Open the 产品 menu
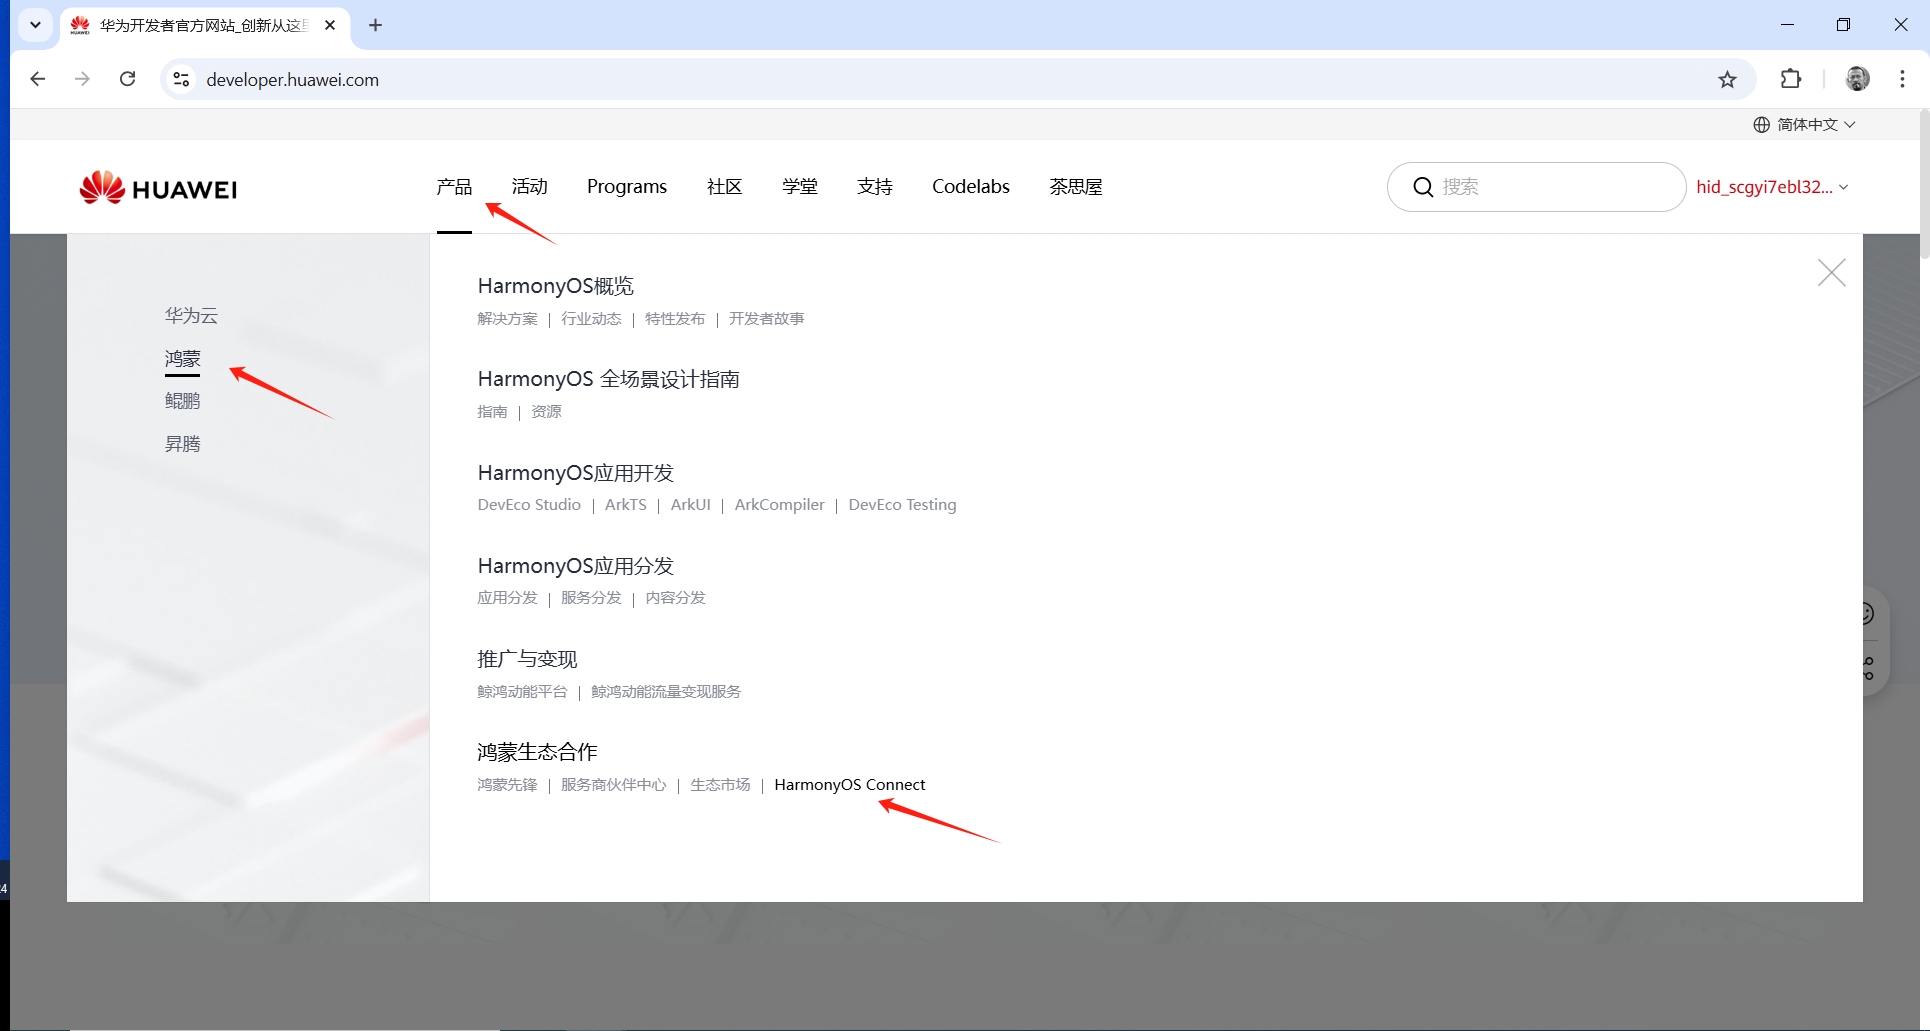Screen dimensions: 1930x1031 click(x=454, y=187)
